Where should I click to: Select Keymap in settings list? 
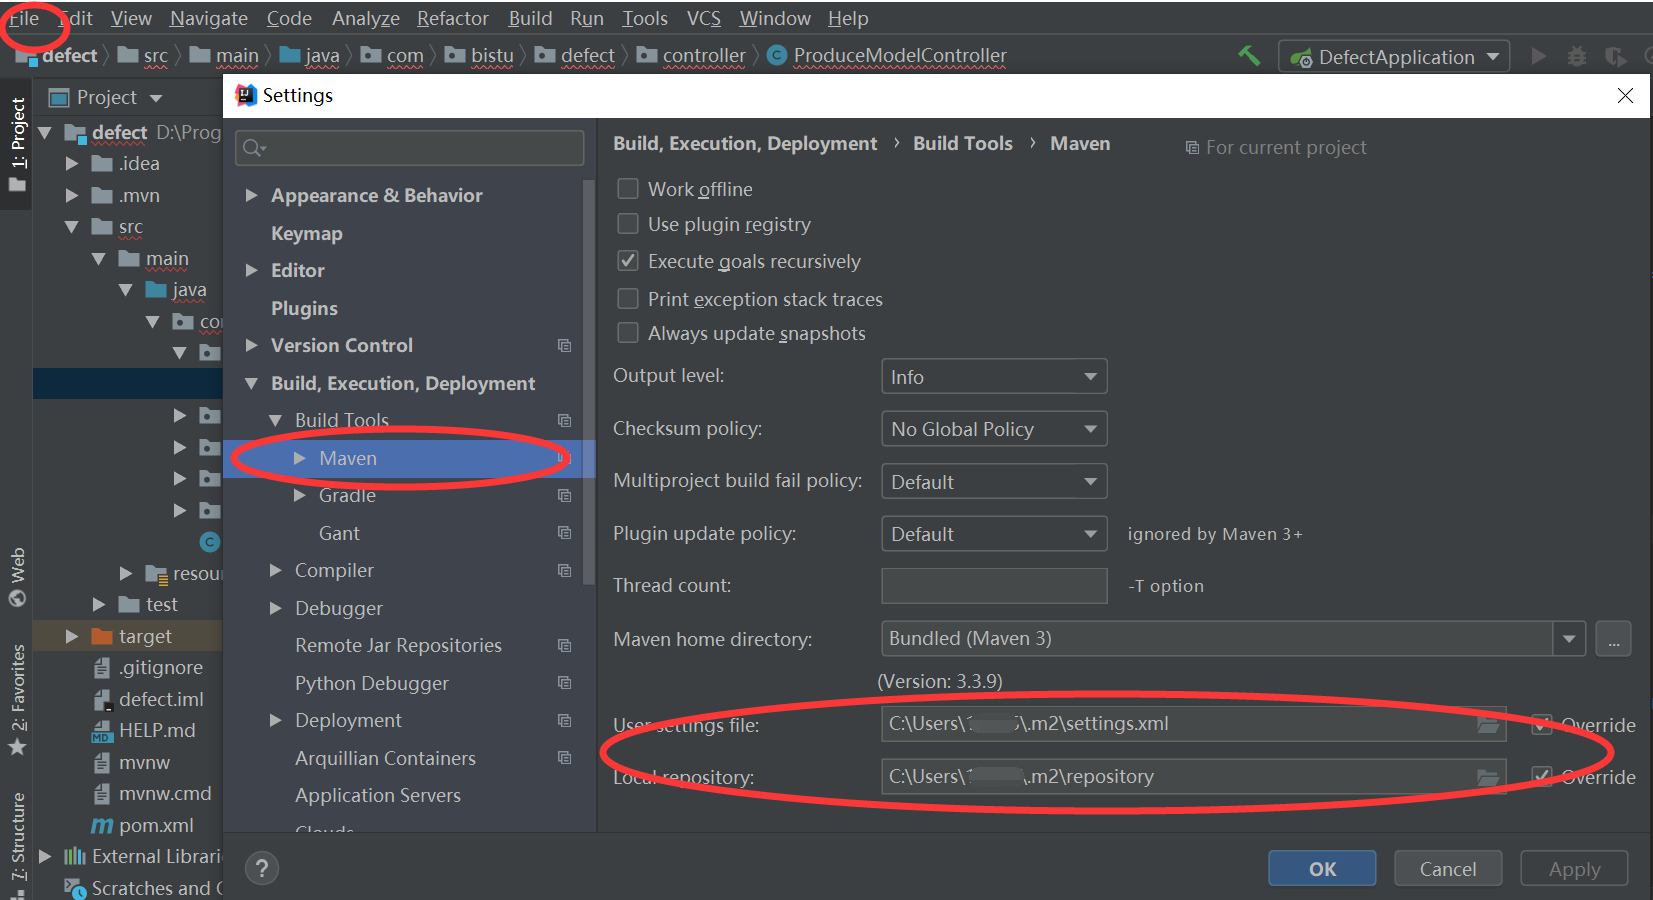tap(306, 233)
